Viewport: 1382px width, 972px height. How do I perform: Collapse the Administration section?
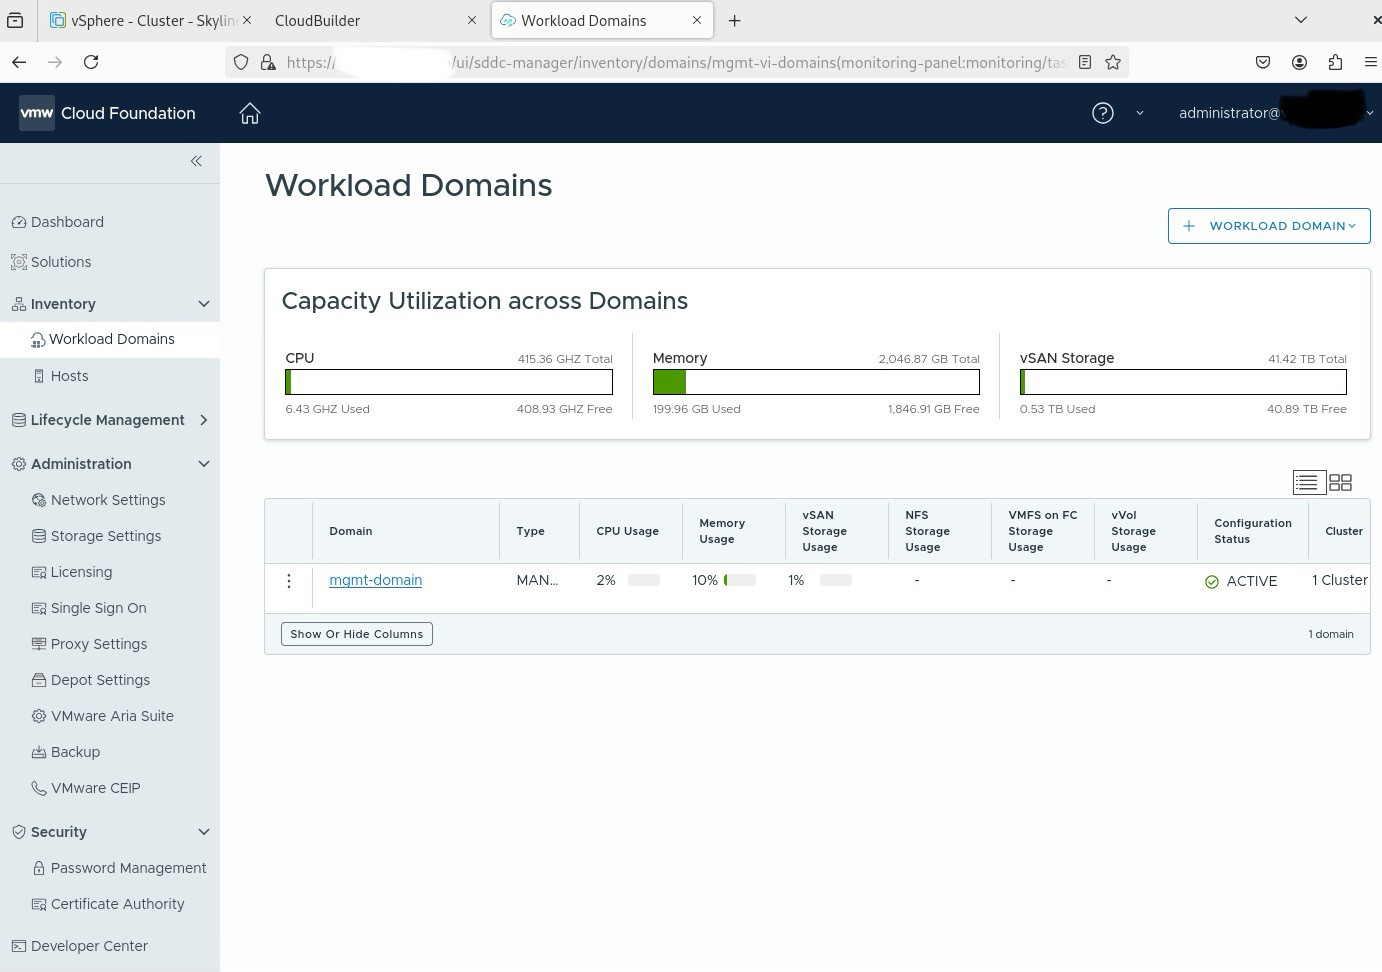204,464
